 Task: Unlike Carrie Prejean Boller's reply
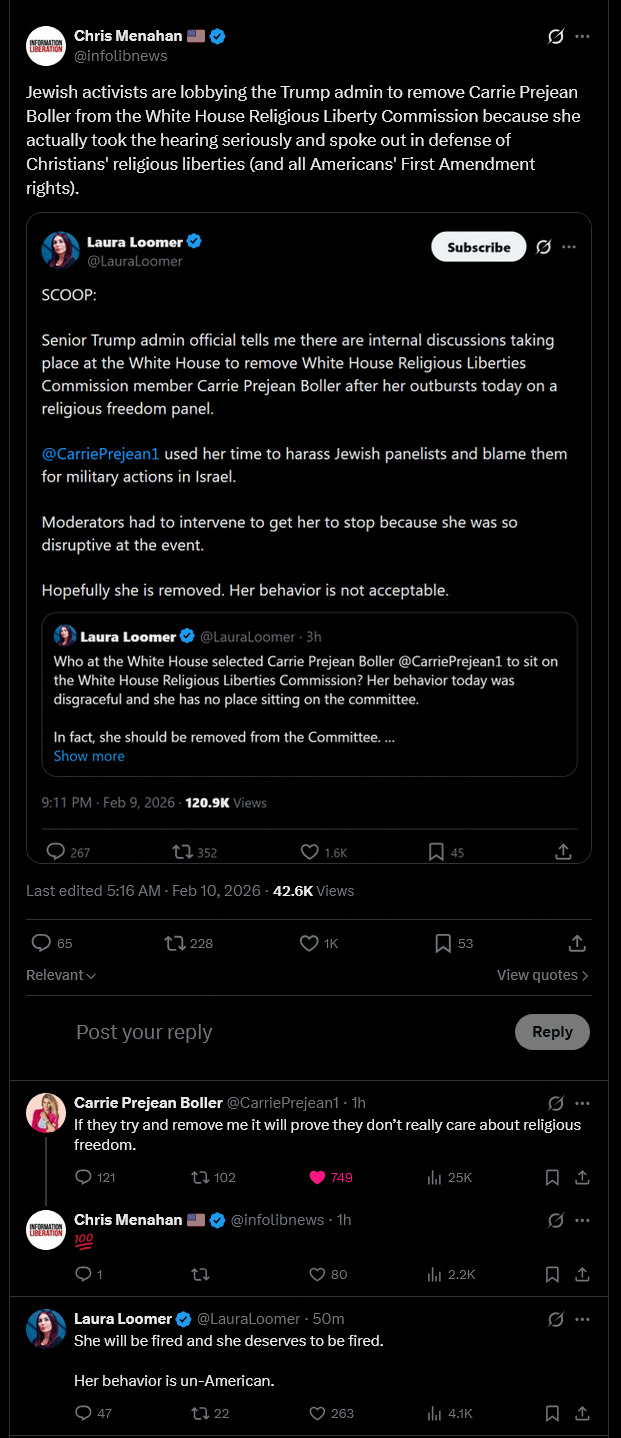318,1177
